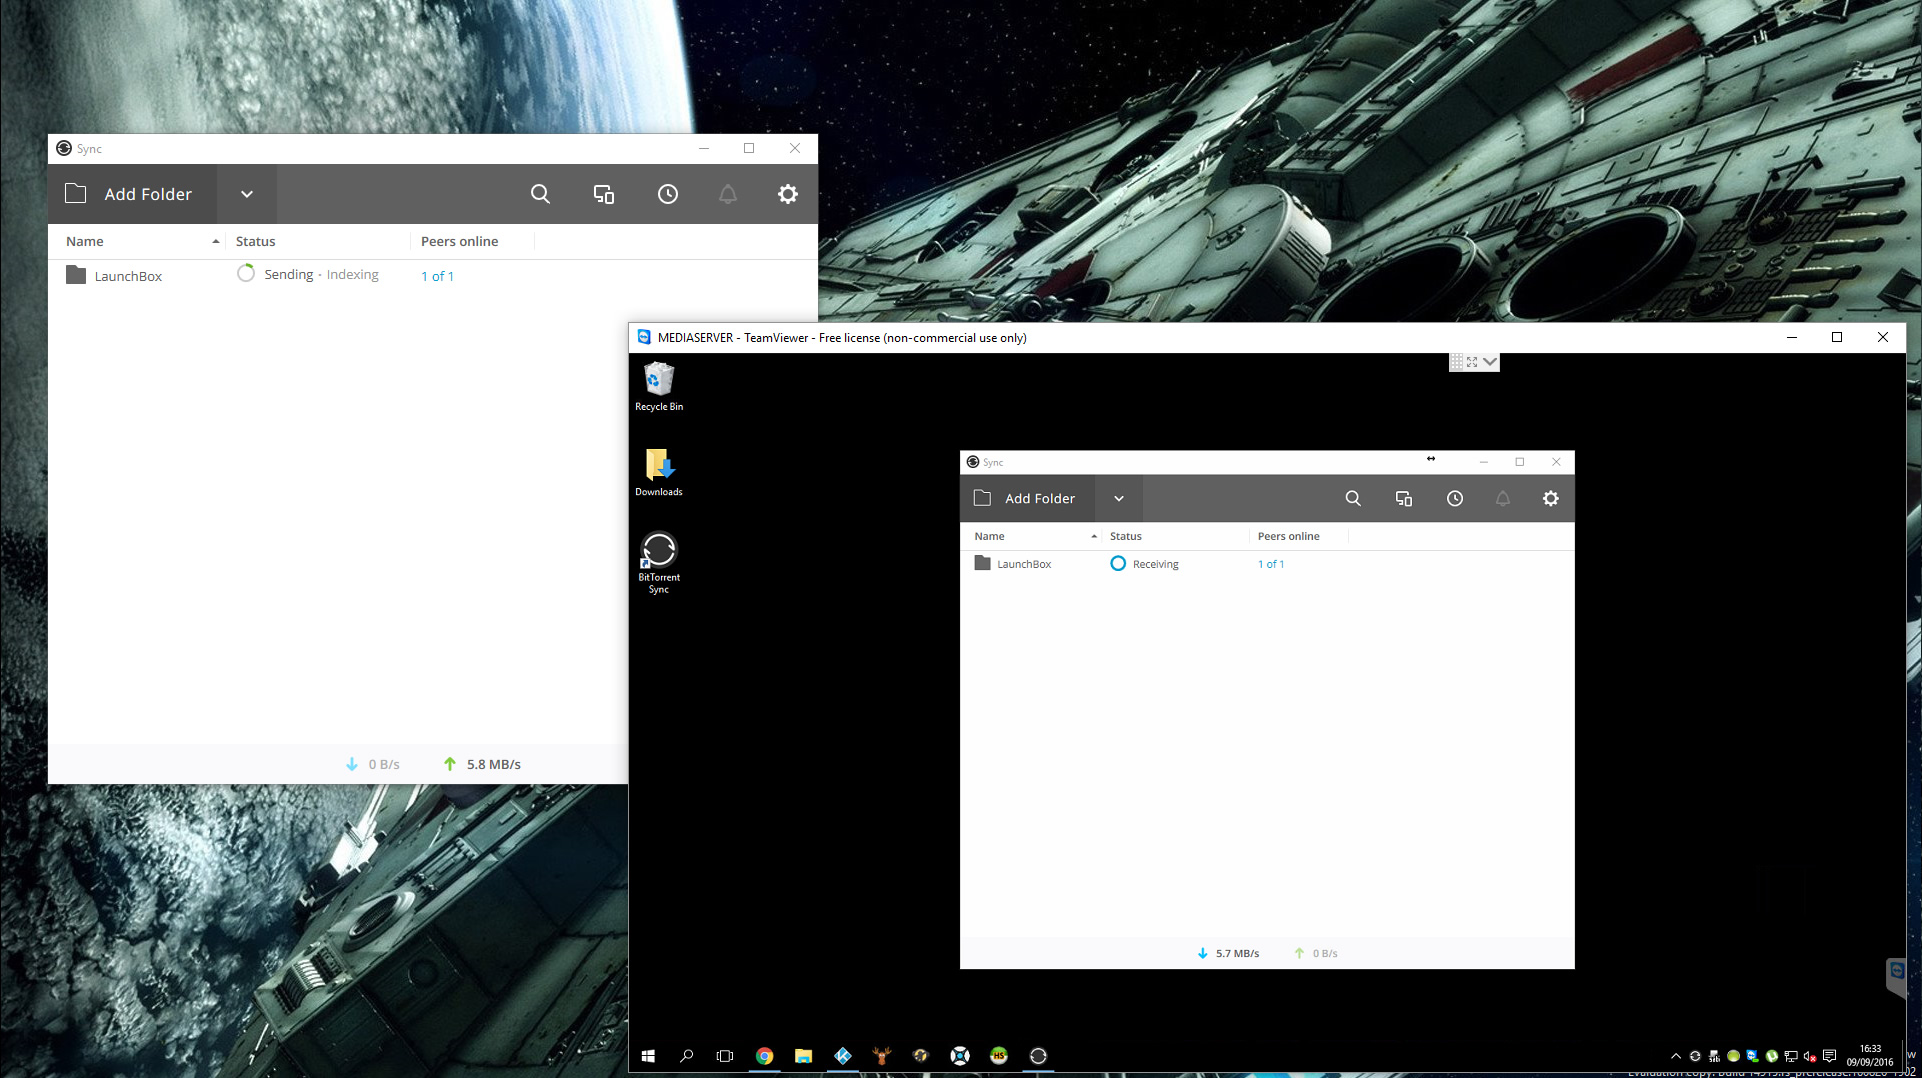Open Preferences gear in local Sync window
Image resolution: width=1922 pixels, height=1078 pixels.
point(788,194)
